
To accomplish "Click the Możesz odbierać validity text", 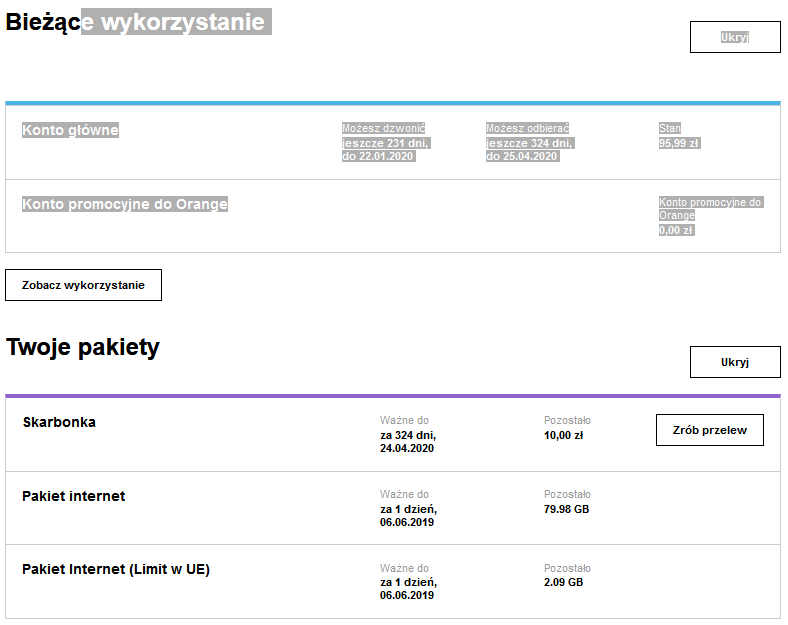I will point(530,143).
